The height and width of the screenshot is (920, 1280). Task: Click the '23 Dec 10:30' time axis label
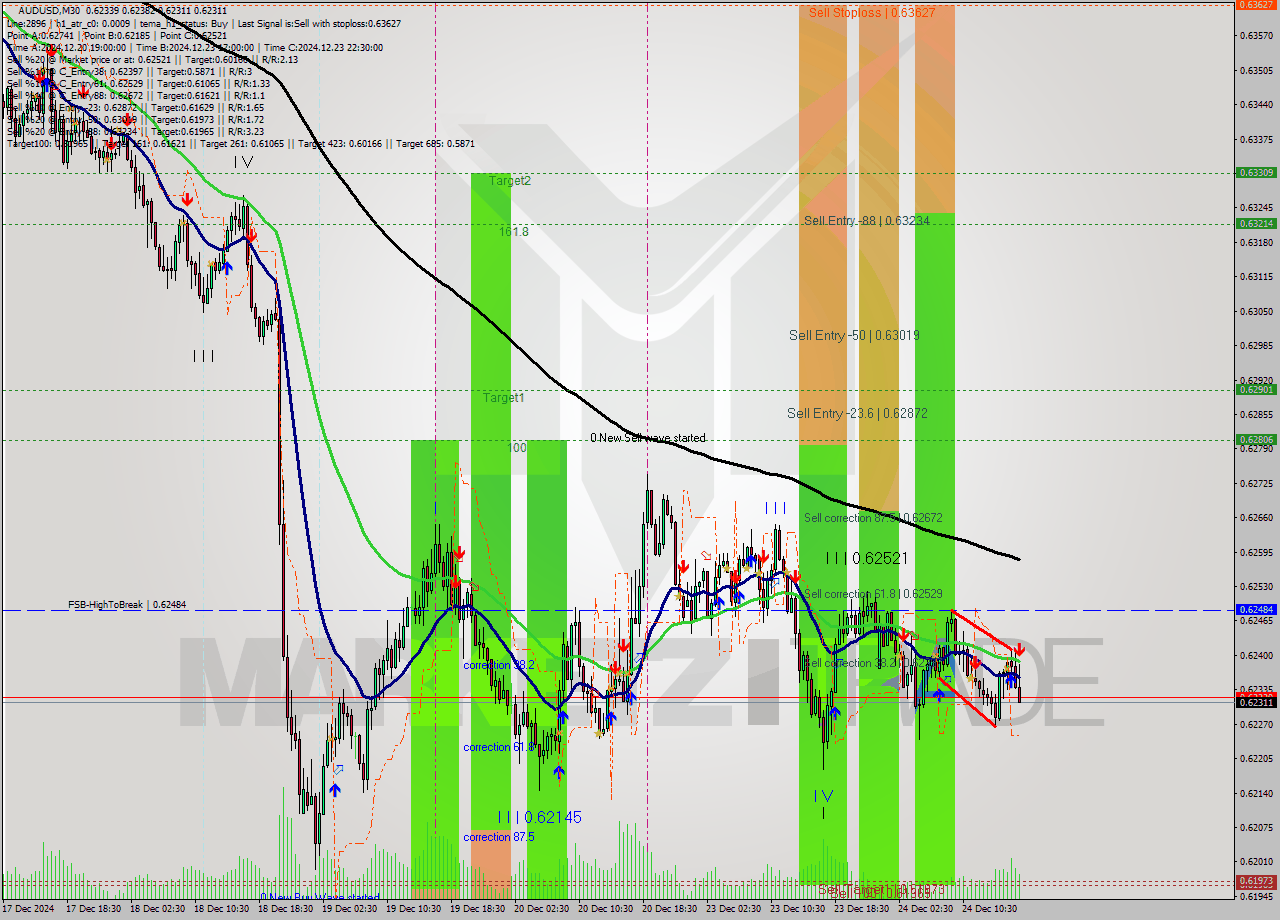tap(796, 909)
